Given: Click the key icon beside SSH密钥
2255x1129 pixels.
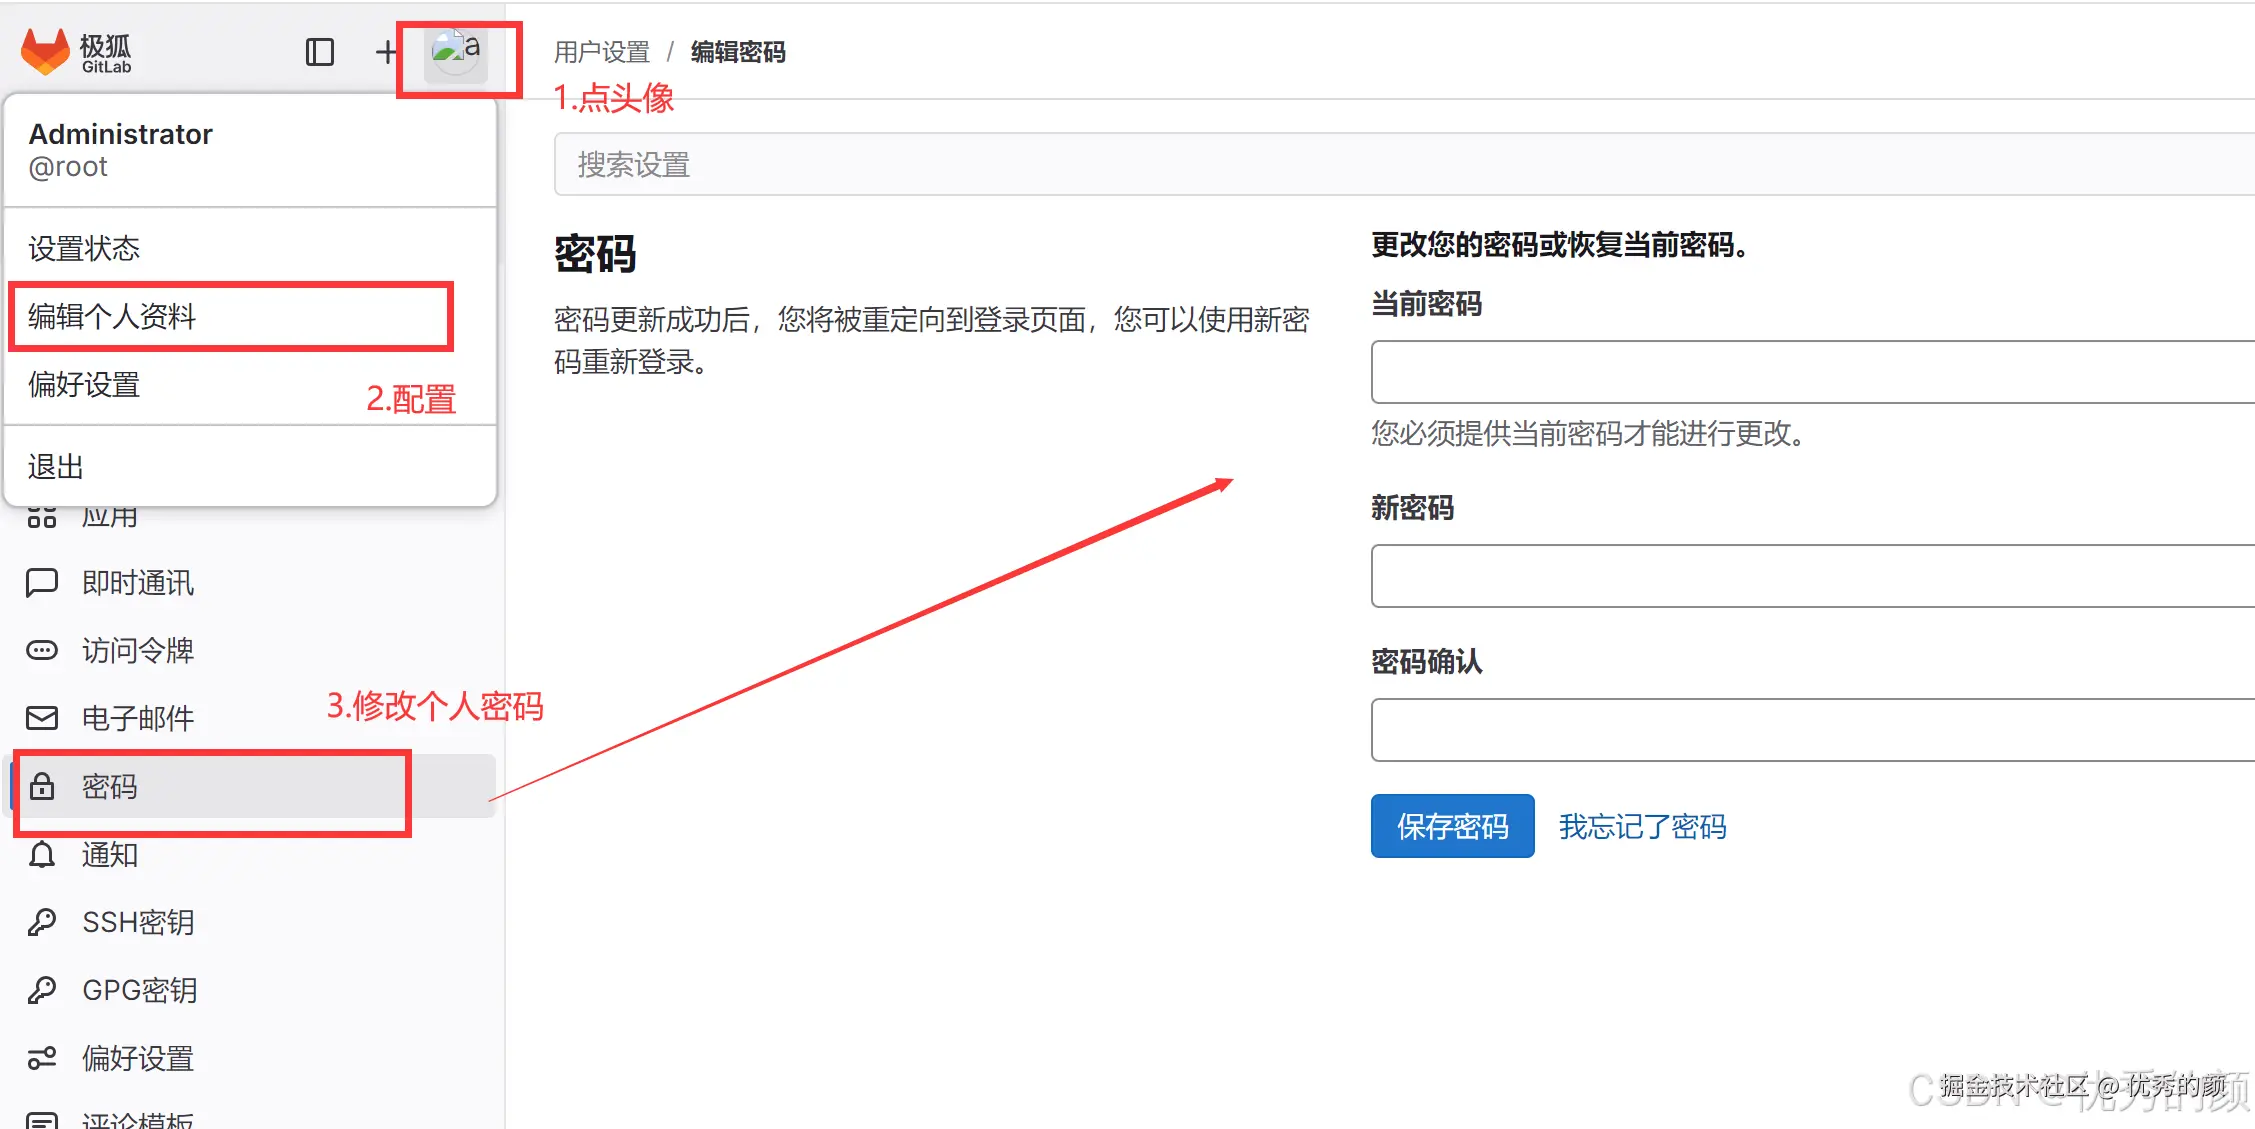Looking at the screenshot, I should tap(41, 922).
